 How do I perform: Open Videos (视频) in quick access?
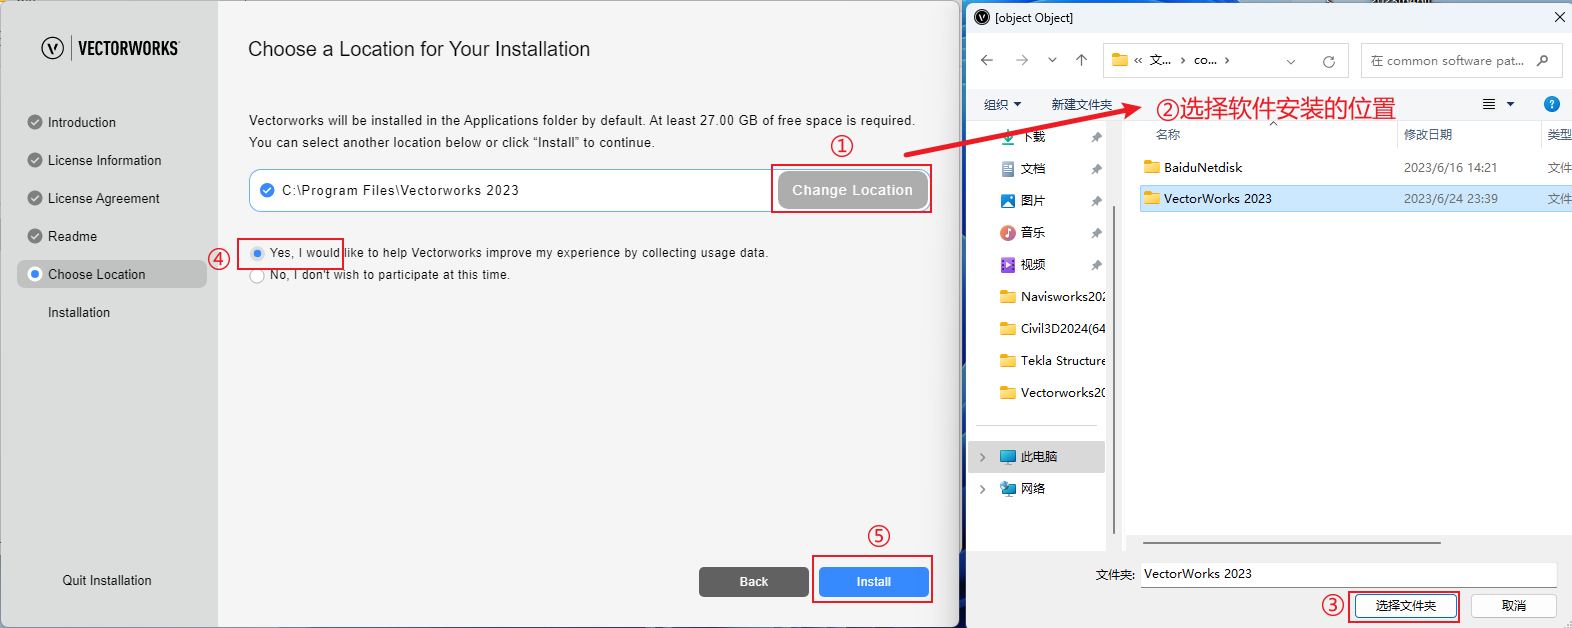tap(1033, 264)
